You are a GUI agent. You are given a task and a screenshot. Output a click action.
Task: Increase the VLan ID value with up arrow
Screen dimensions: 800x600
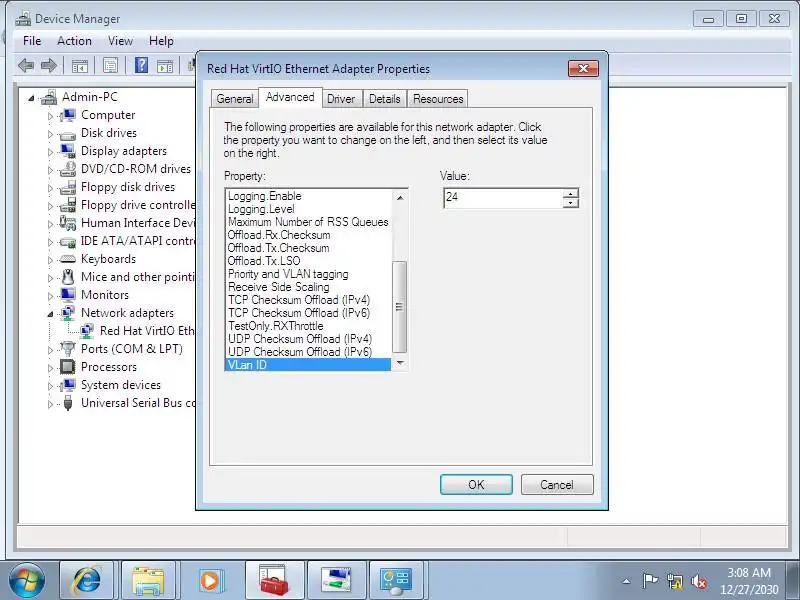click(x=571, y=193)
